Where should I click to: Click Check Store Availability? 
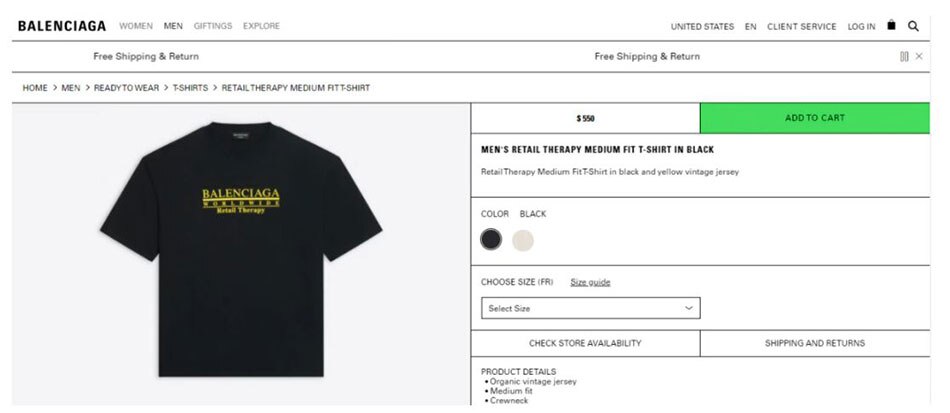pos(585,343)
